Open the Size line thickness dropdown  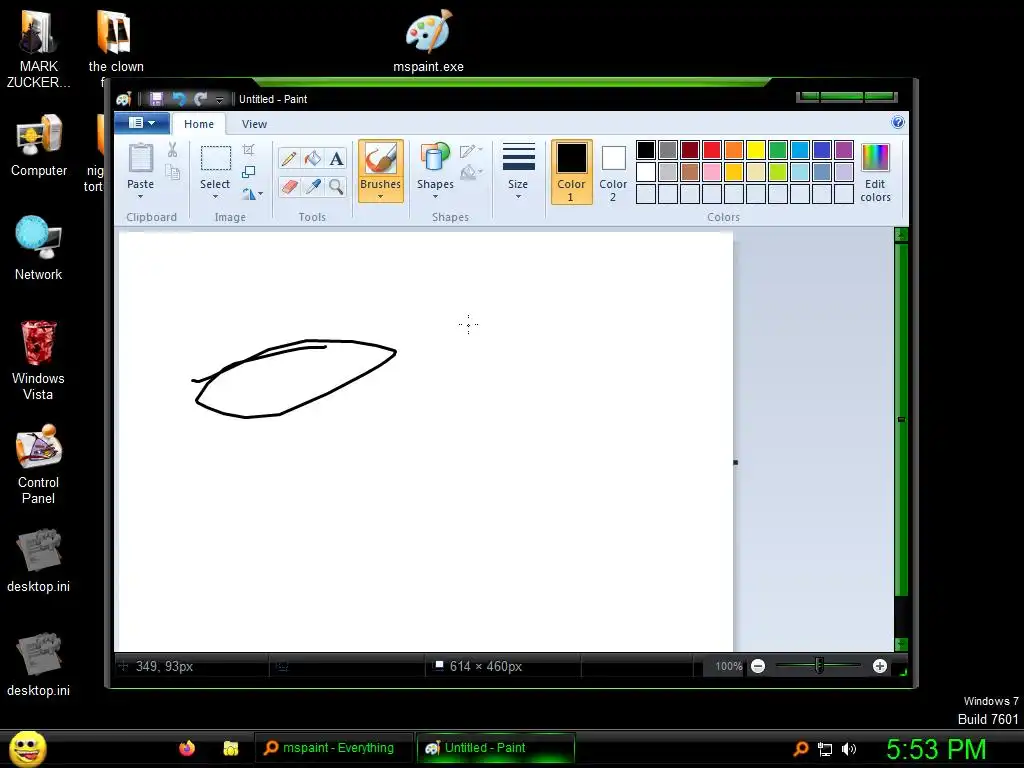519,171
